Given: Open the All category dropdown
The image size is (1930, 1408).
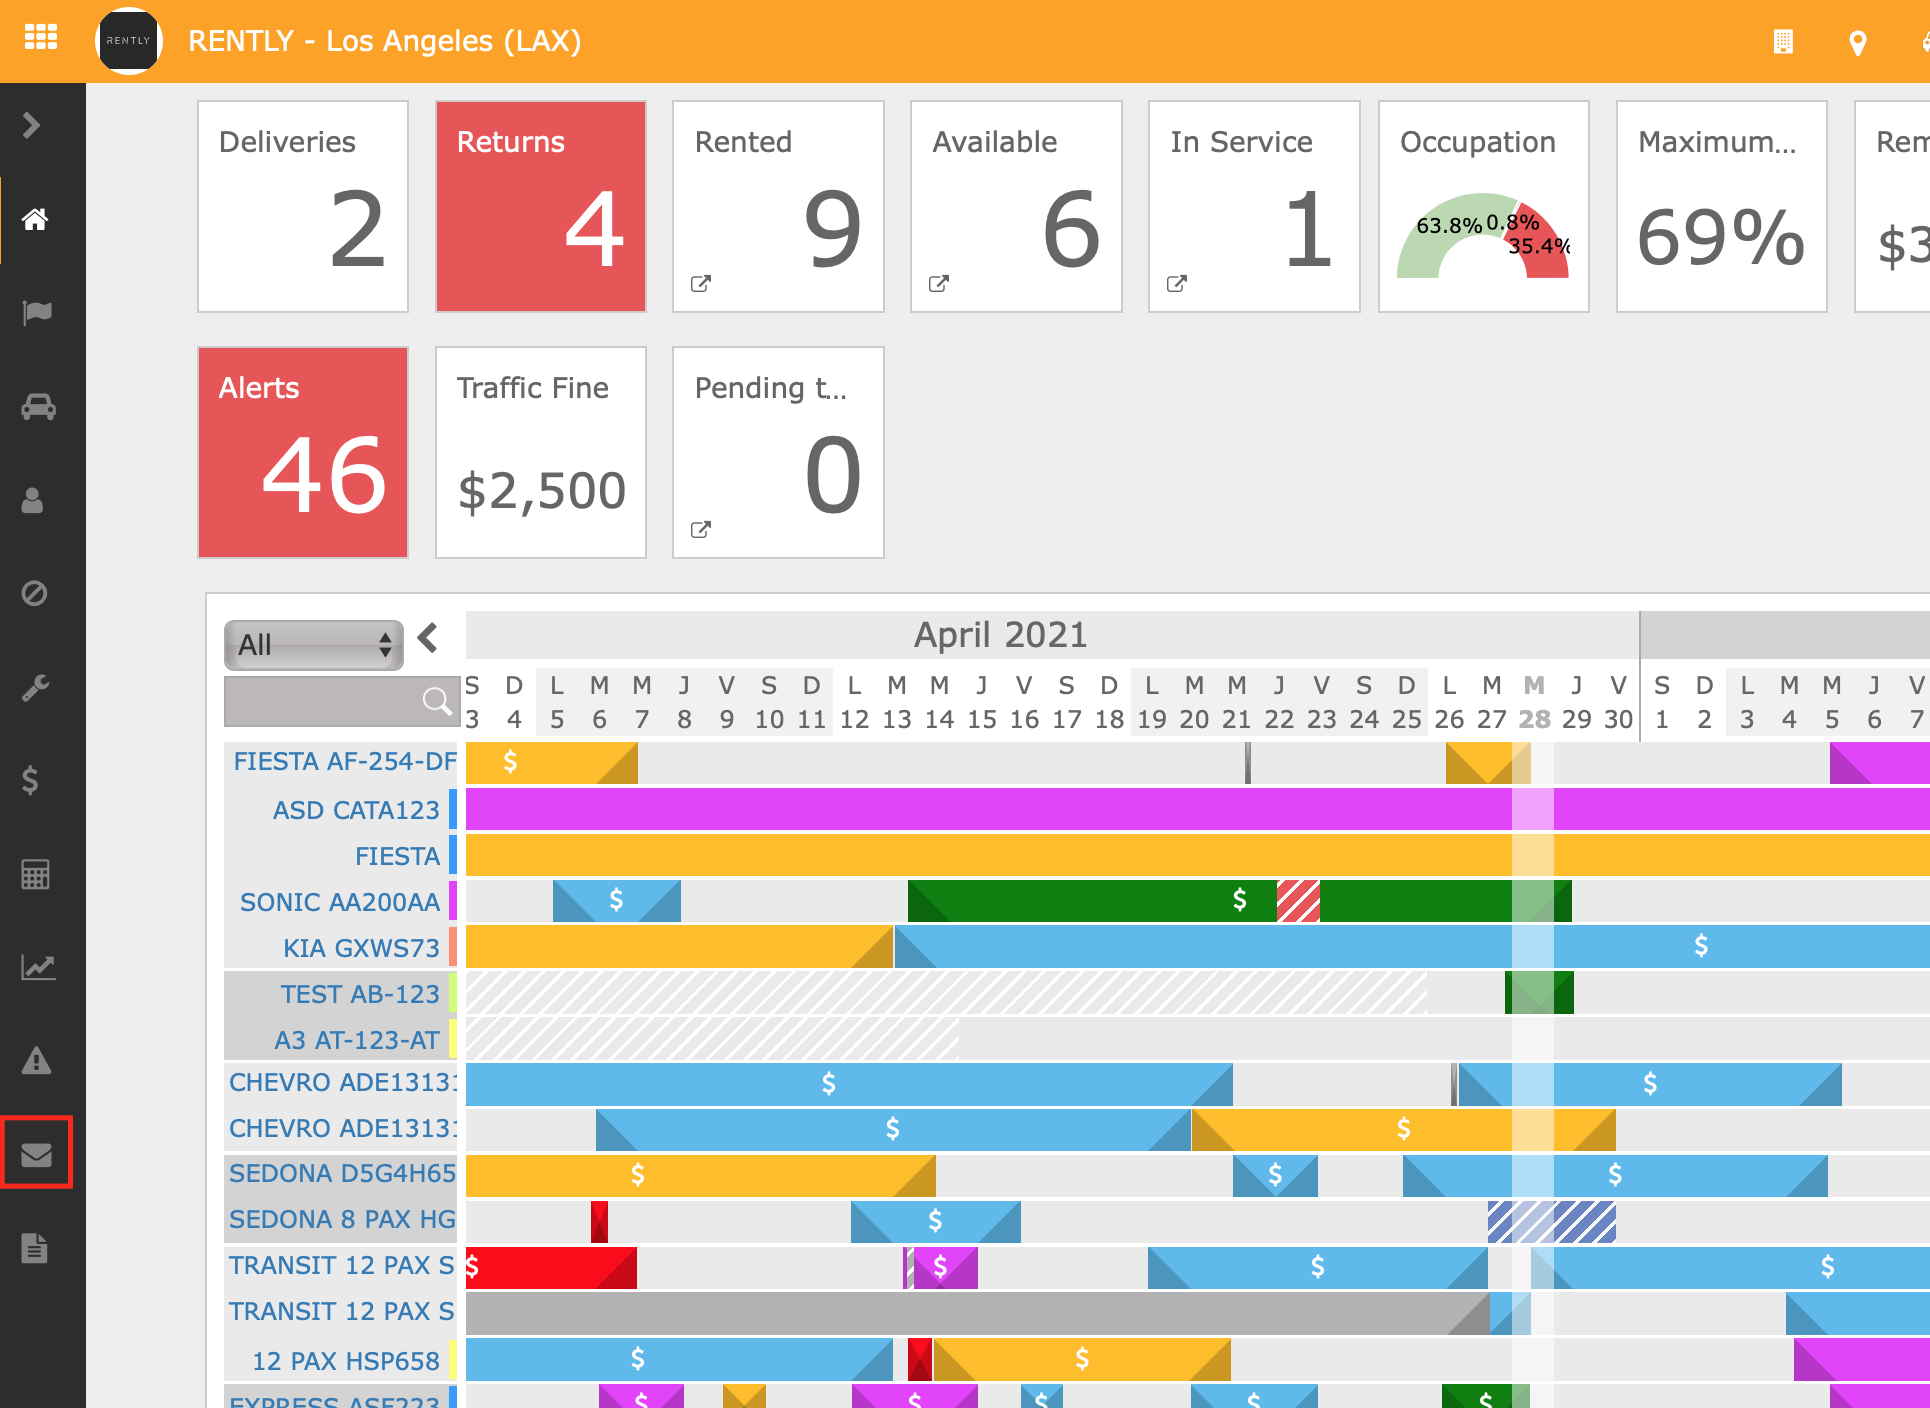Looking at the screenshot, I should coord(314,645).
